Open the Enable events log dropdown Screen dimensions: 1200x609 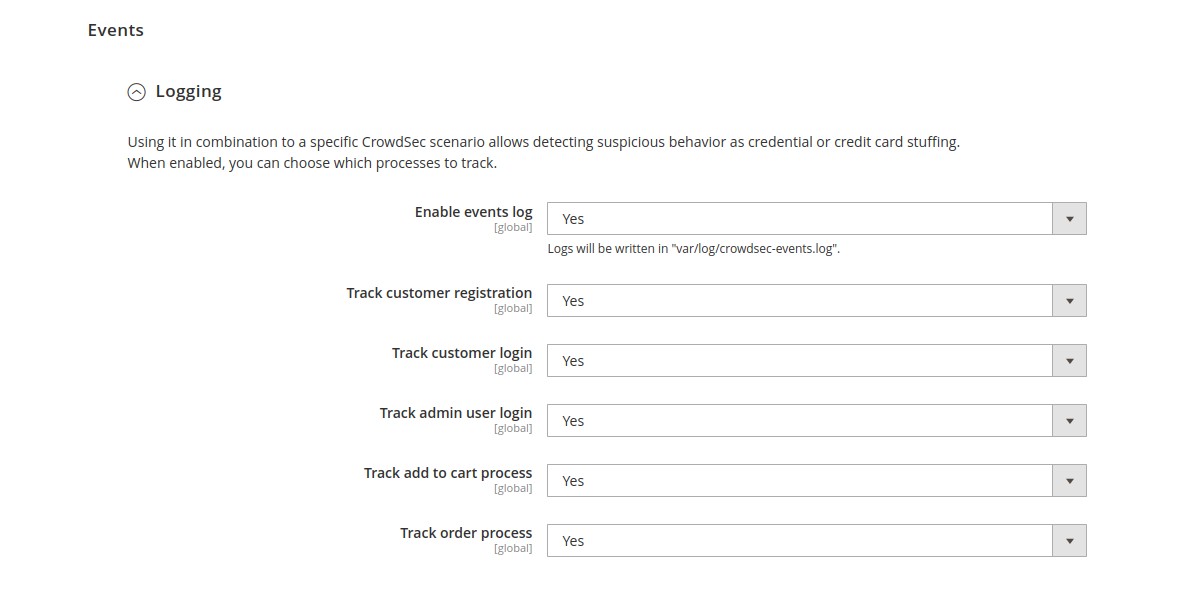(x=800, y=219)
